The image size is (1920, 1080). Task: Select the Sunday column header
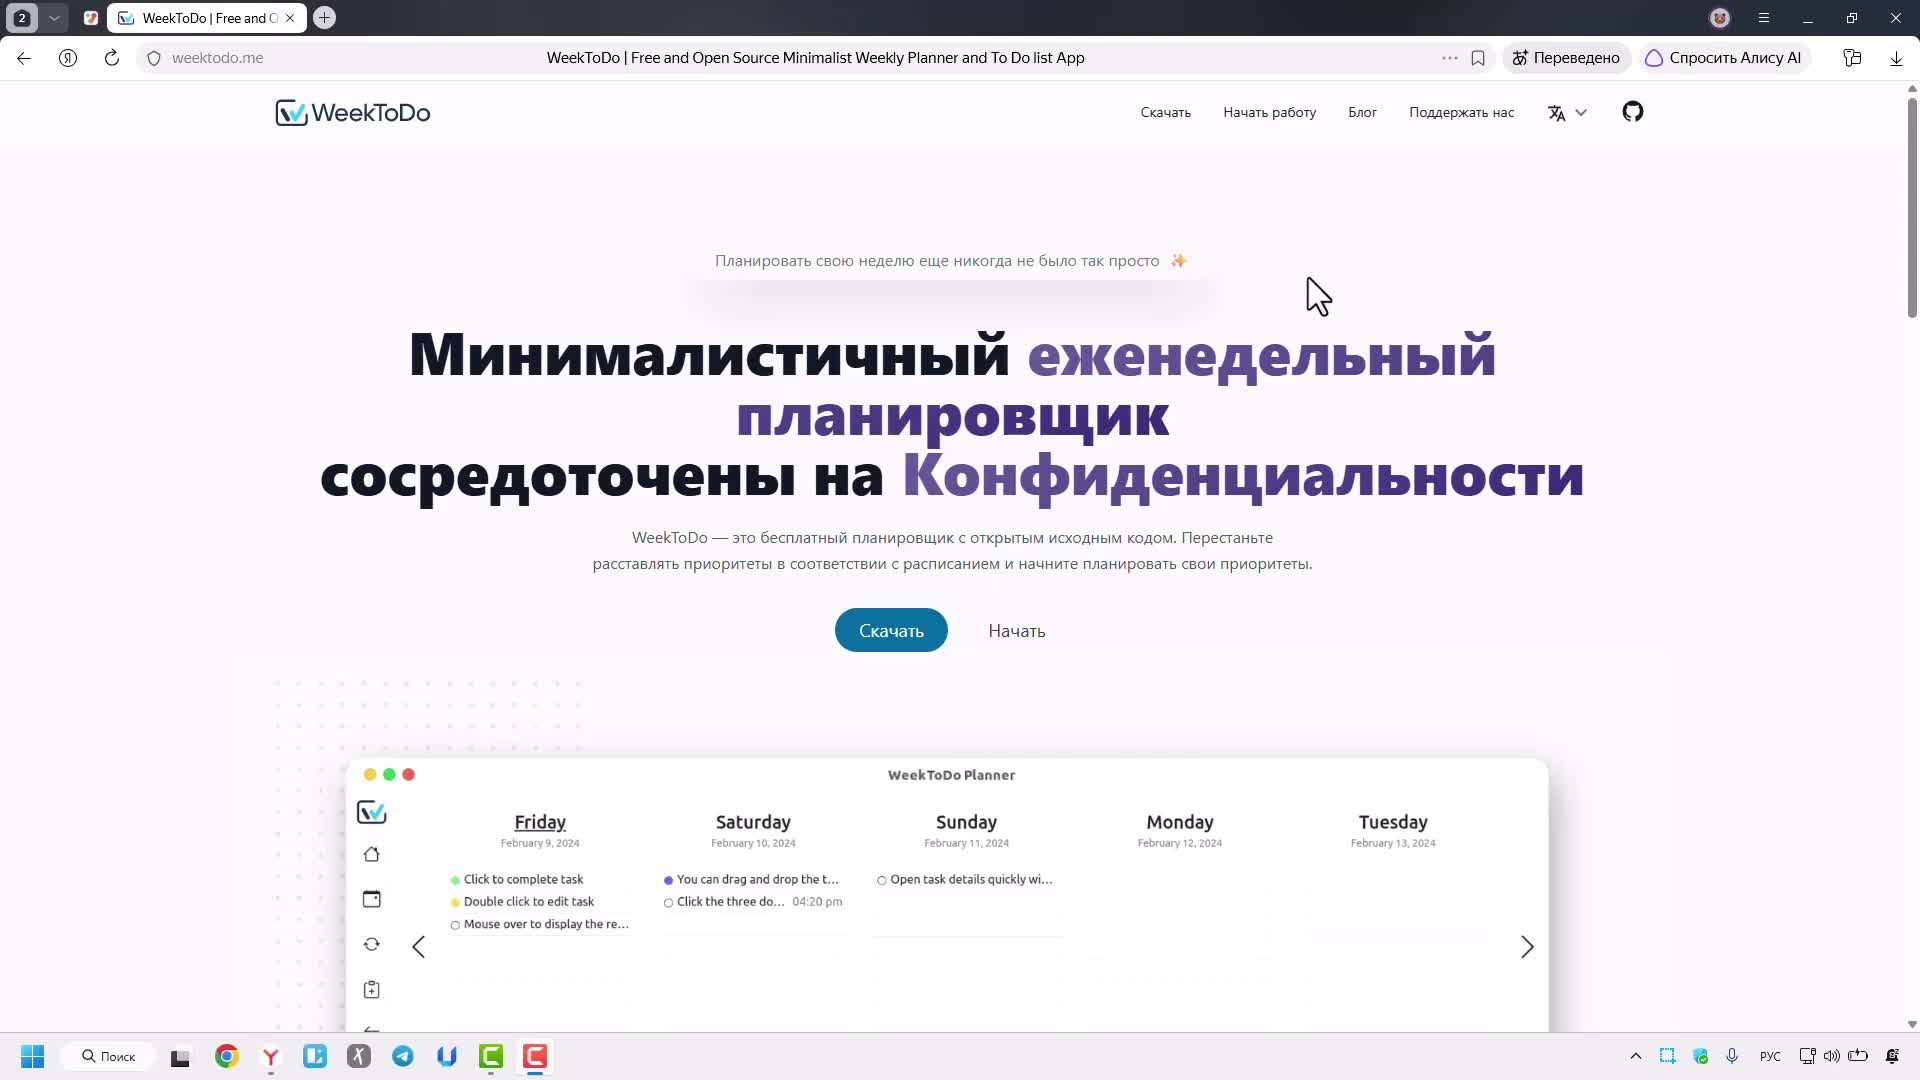coord(966,822)
